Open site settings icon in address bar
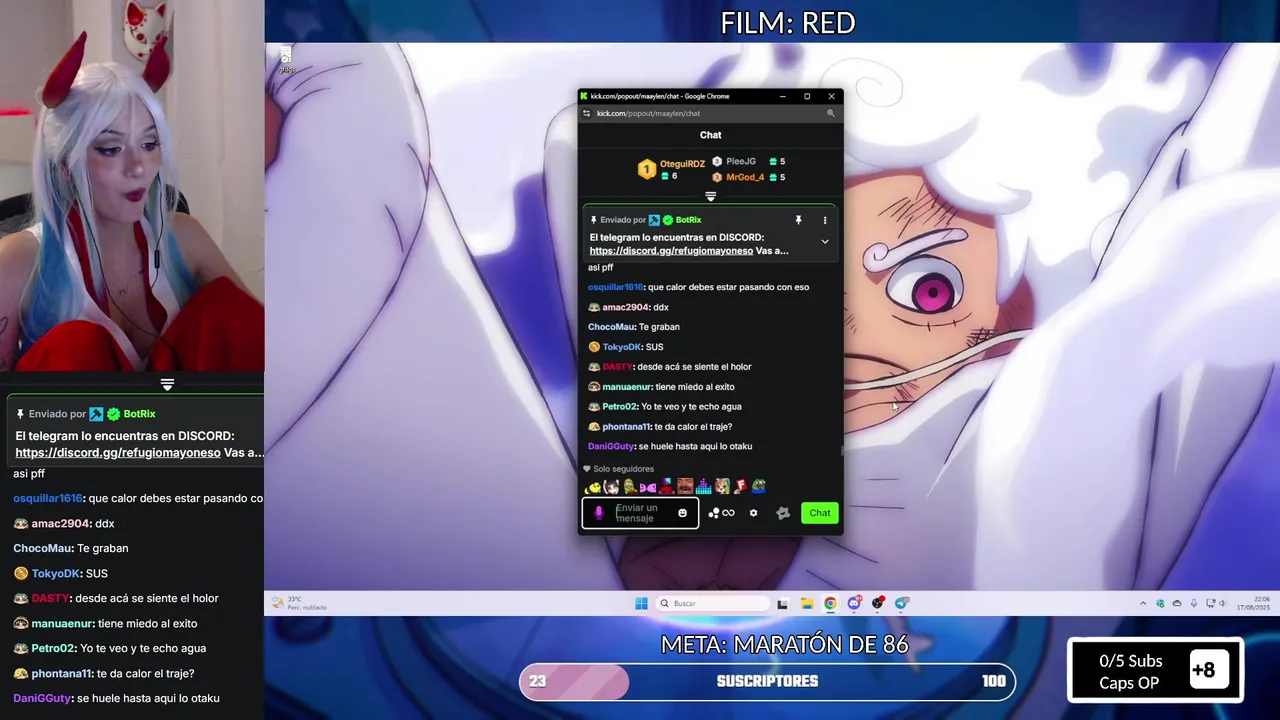Image resolution: width=1280 pixels, height=720 pixels. [587, 114]
